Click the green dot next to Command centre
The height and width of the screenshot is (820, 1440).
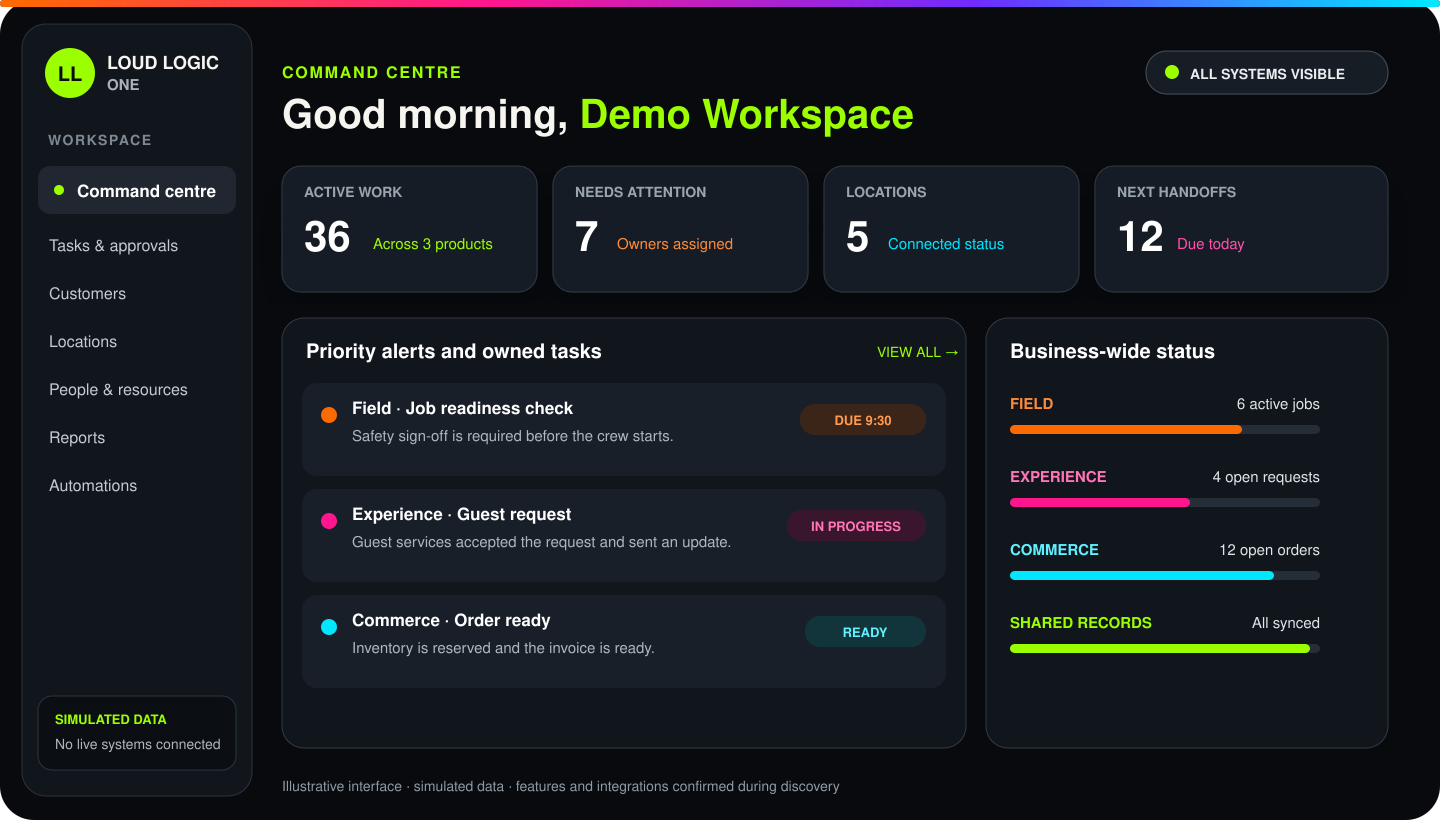[x=59, y=190]
